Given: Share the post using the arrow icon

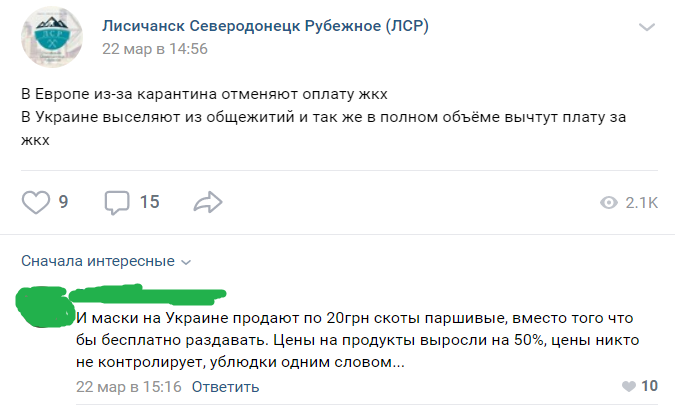Looking at the screenshot, I should coord(206,202).
